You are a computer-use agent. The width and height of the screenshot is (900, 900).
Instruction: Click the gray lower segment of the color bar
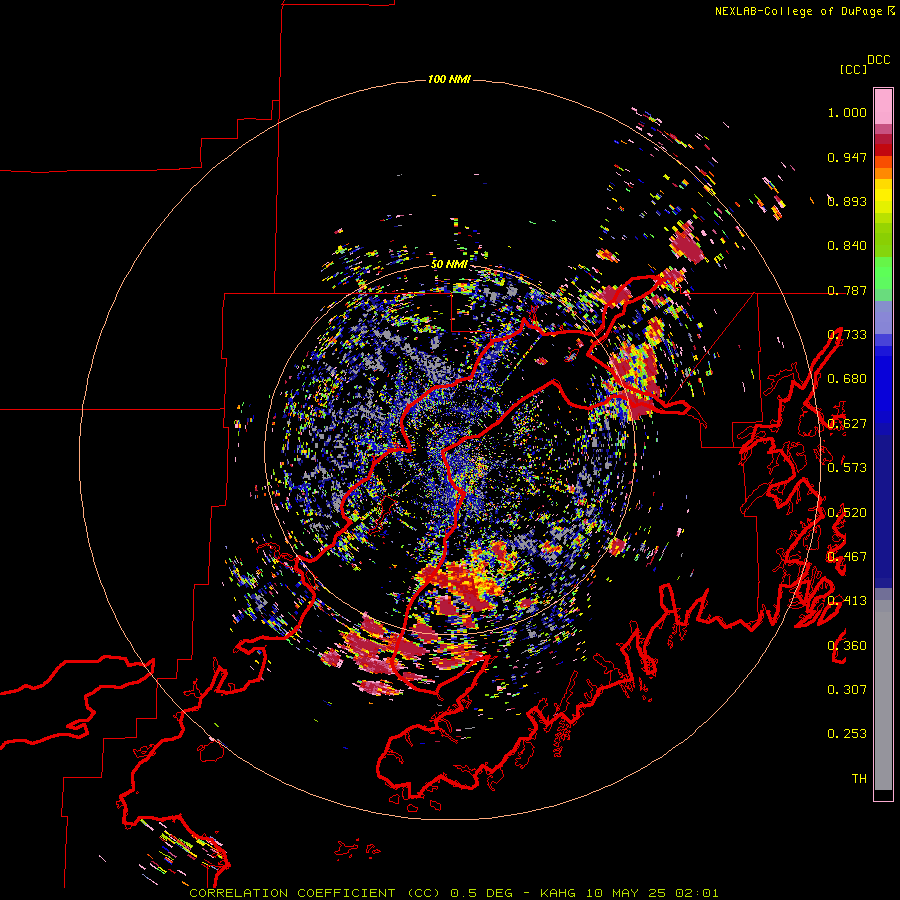(883, 695)
